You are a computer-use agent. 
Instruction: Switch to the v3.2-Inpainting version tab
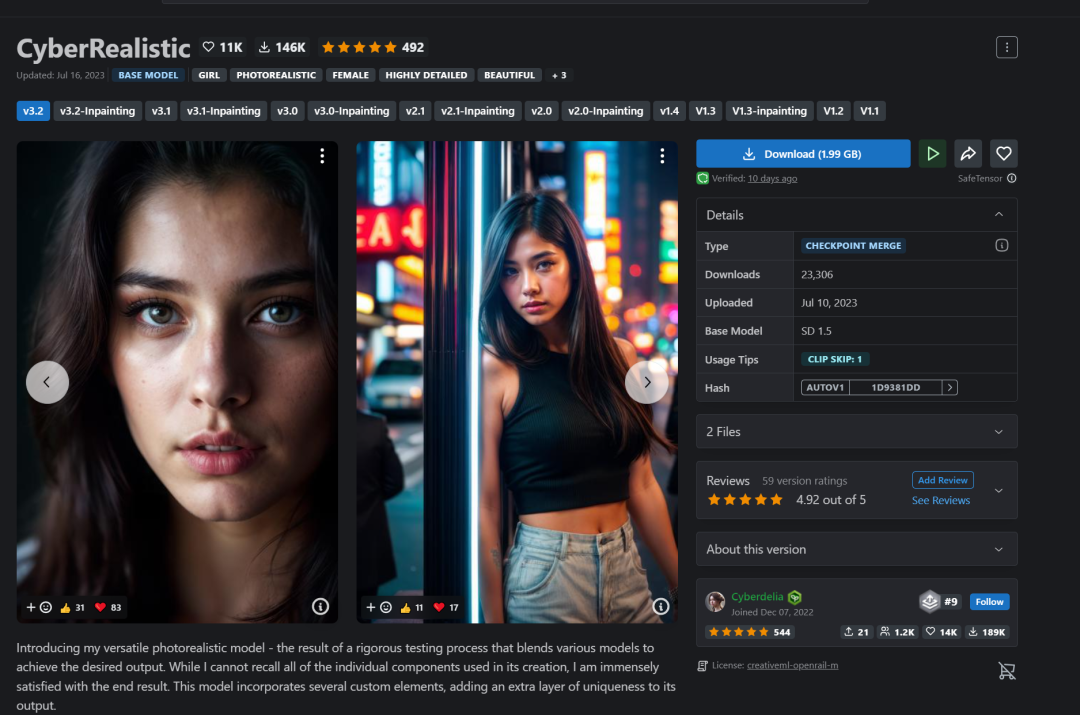tap(97, 111)
